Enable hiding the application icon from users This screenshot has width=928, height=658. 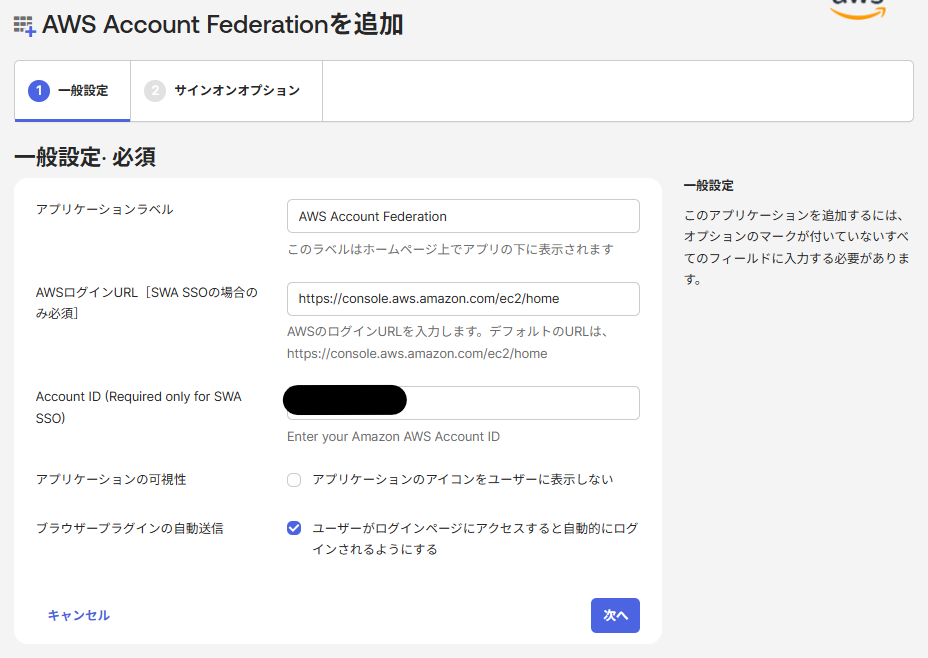[294, 480]
